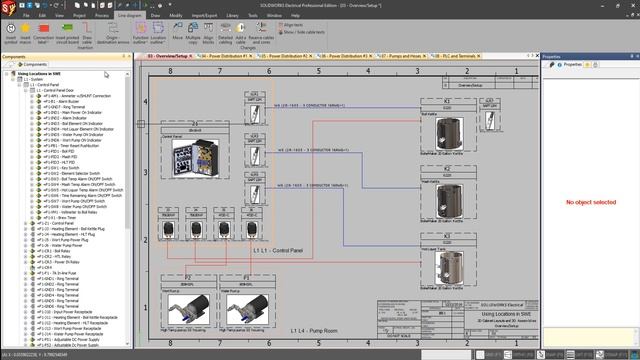Open the View menu
The height and width of the screenshot is (360, 640).
point(59,16)
